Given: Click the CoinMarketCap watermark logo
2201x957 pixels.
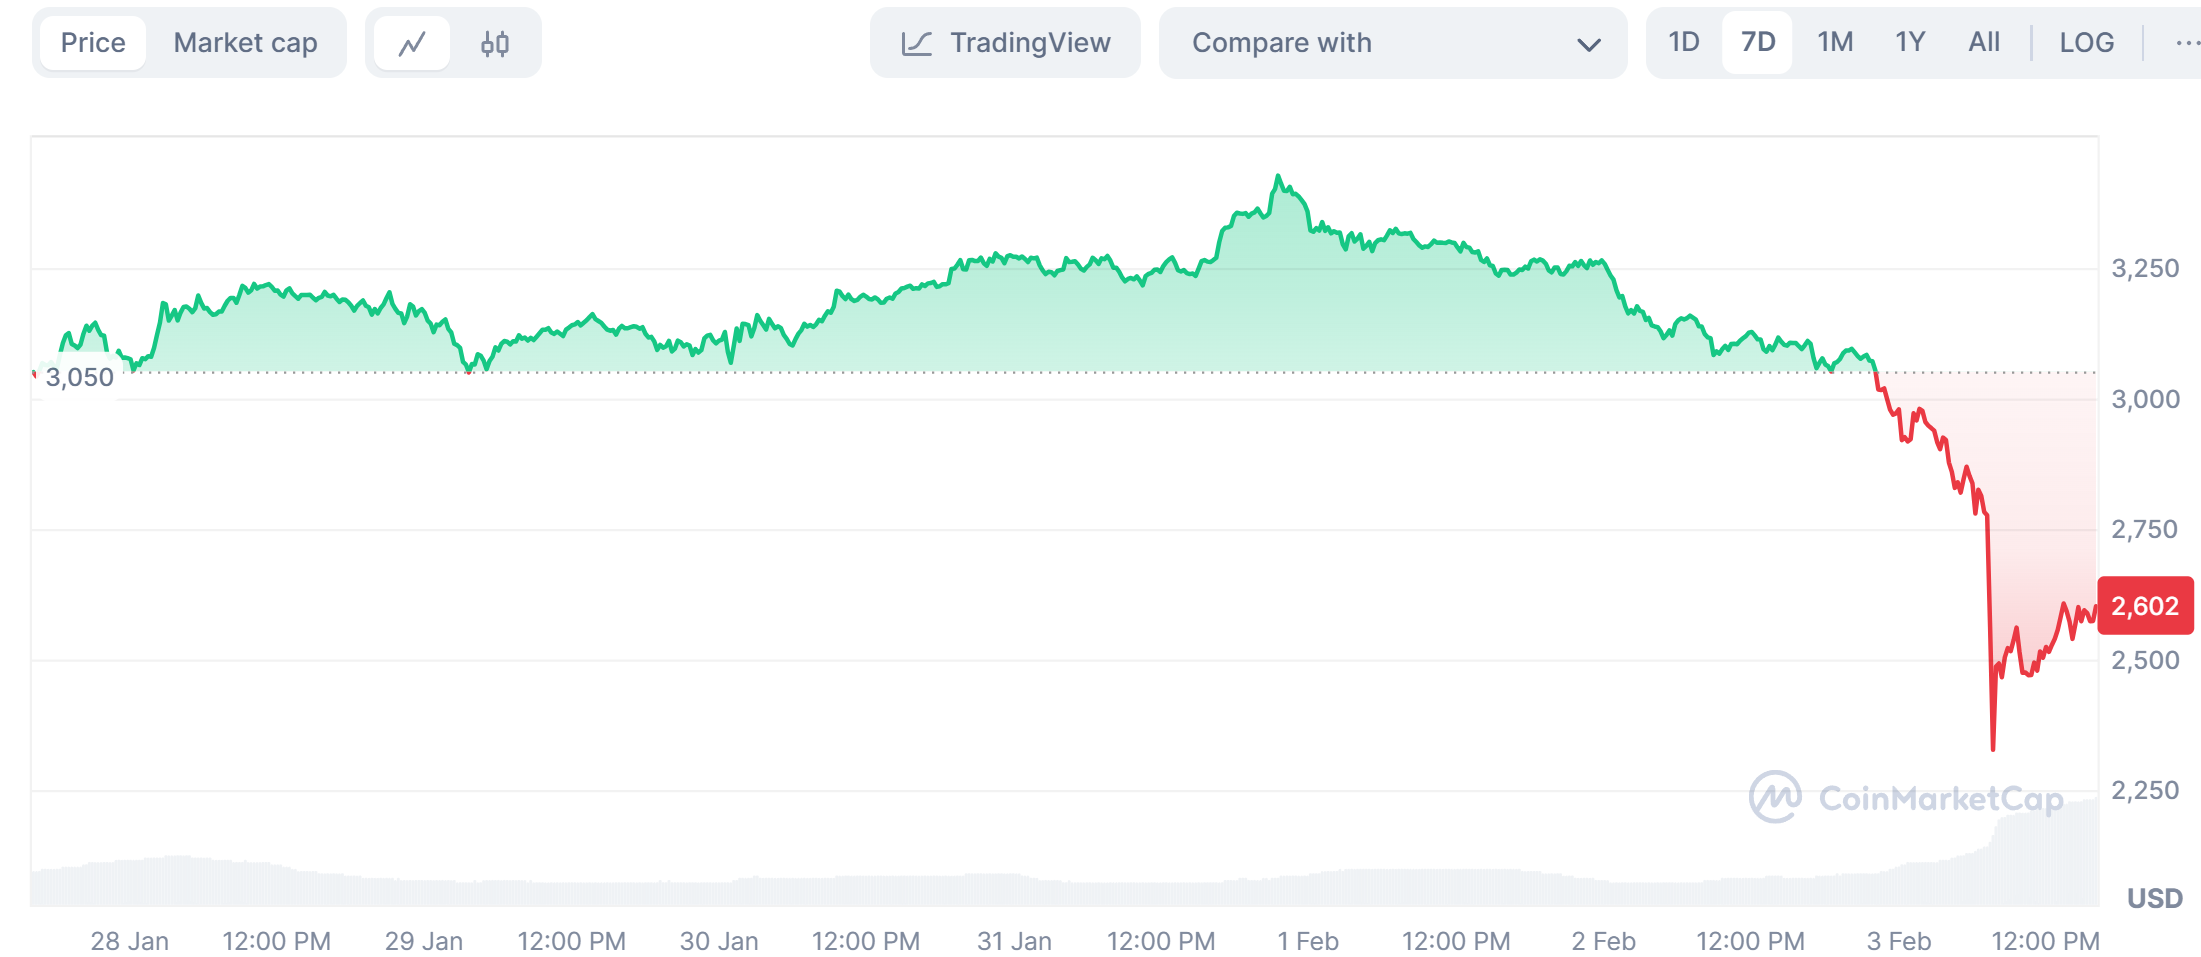Looking at the screenshot, I should pos(1776,797).
